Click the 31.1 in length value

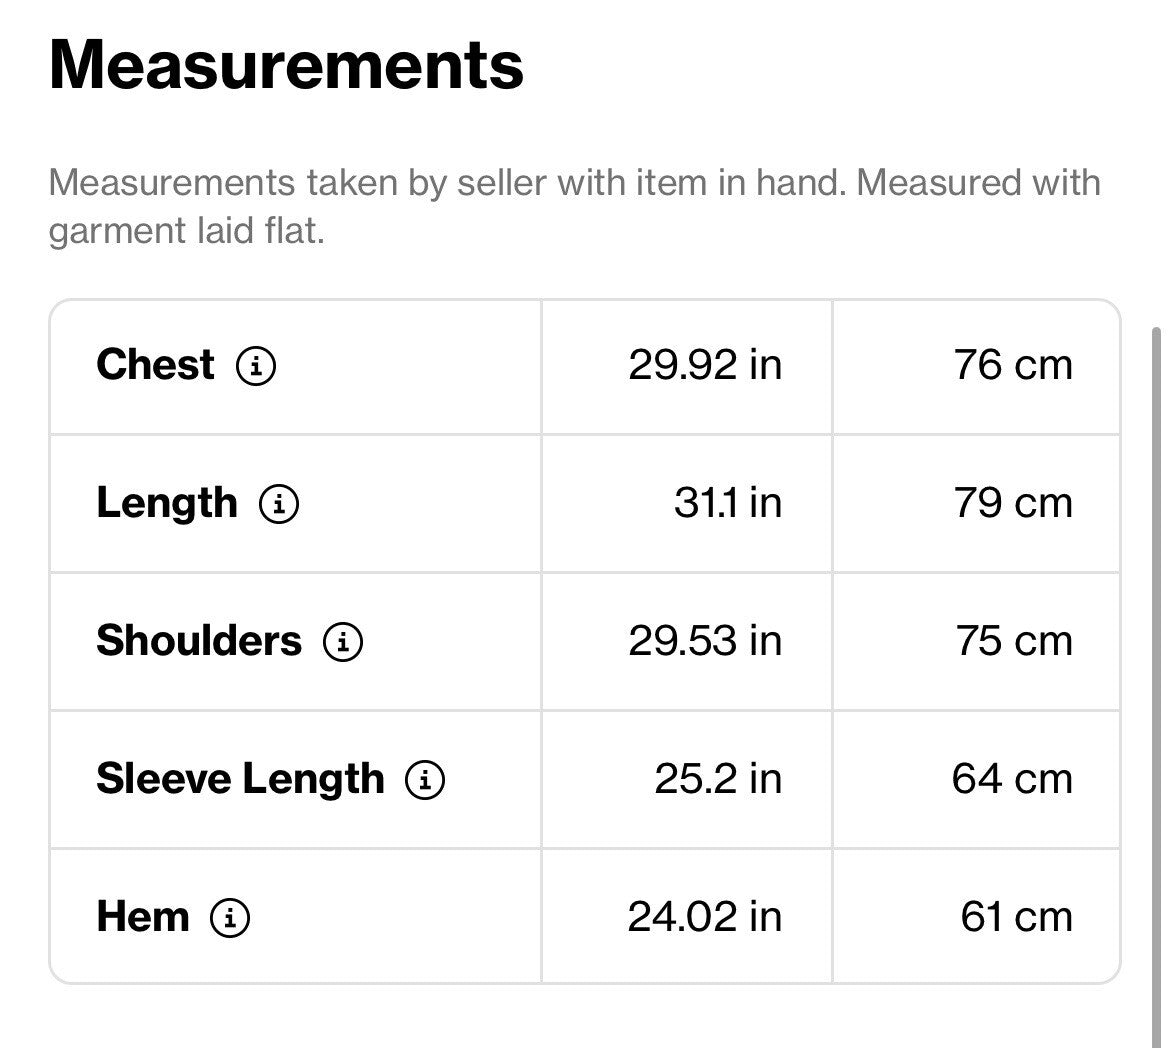(x=728, y=503)
